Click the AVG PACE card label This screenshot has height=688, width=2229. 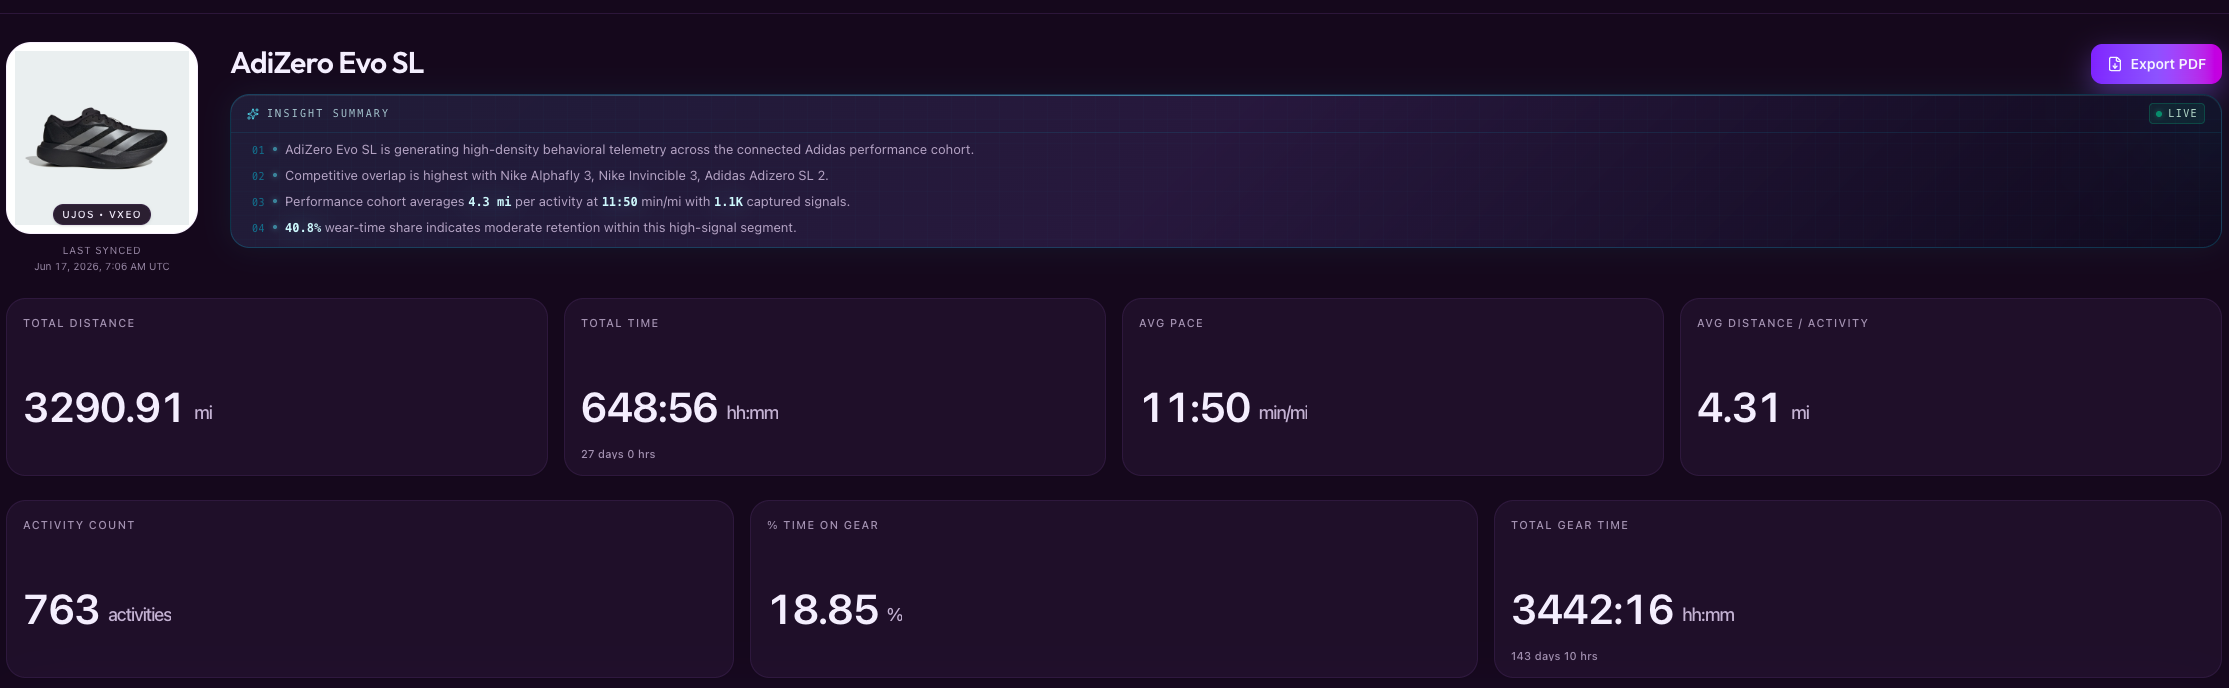click(x=1171, y=323)
